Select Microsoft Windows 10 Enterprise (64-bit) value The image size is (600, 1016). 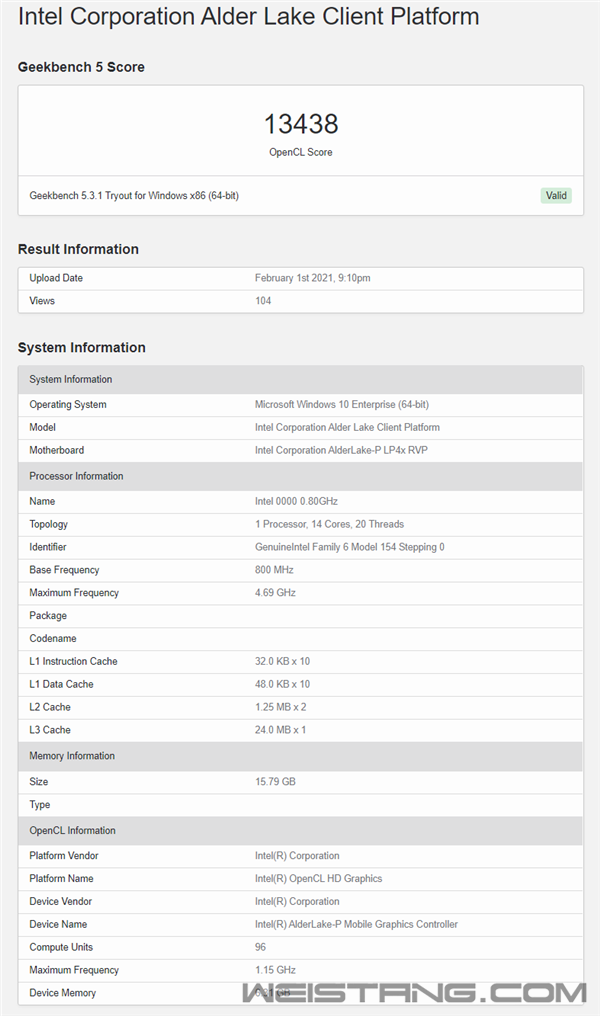pos(341,404)
